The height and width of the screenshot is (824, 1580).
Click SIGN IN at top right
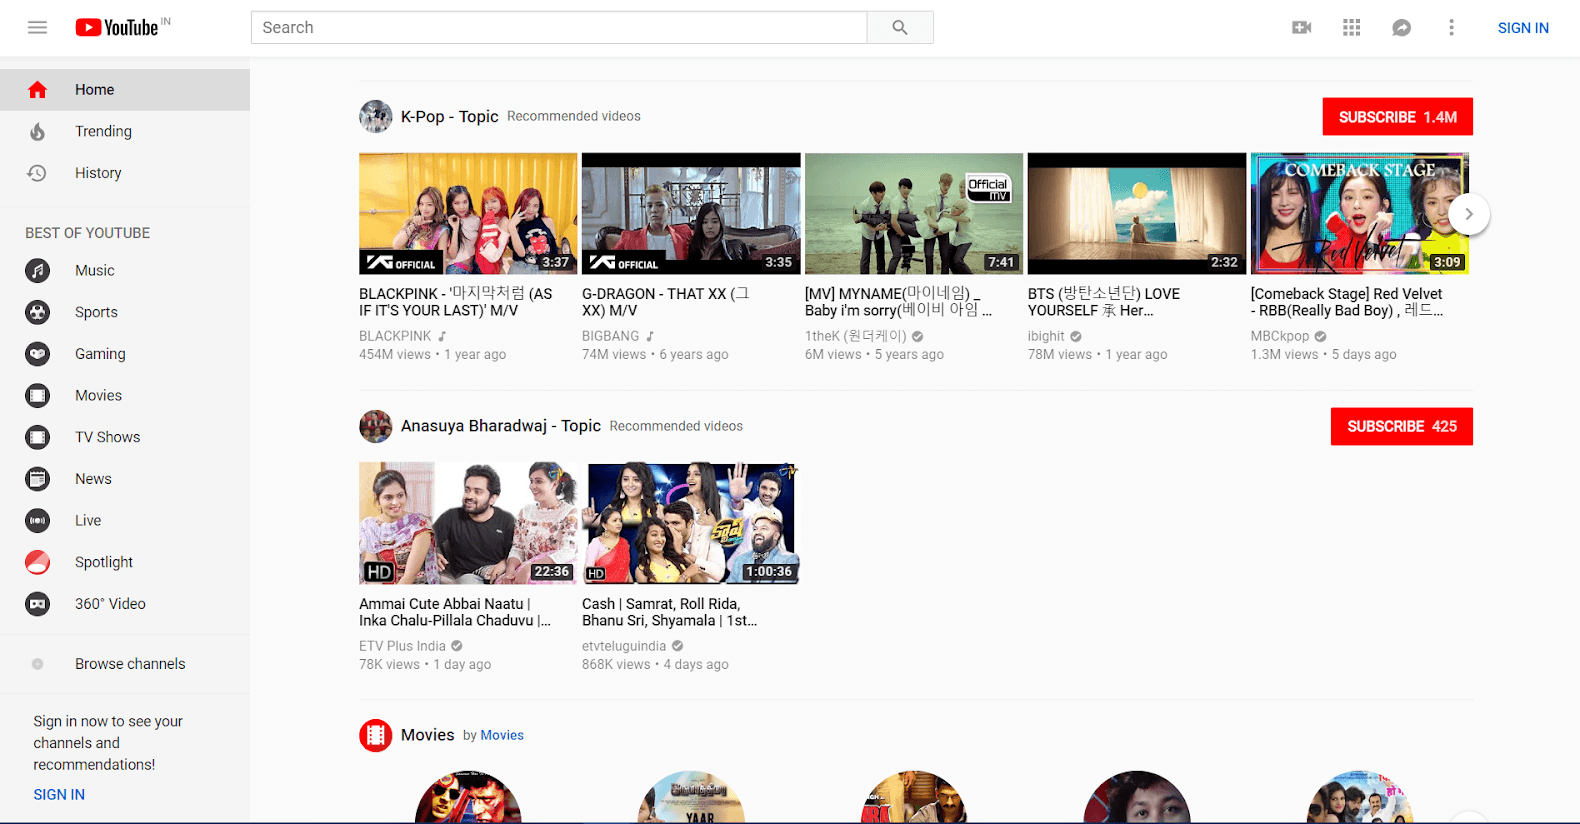(1523, 28)
